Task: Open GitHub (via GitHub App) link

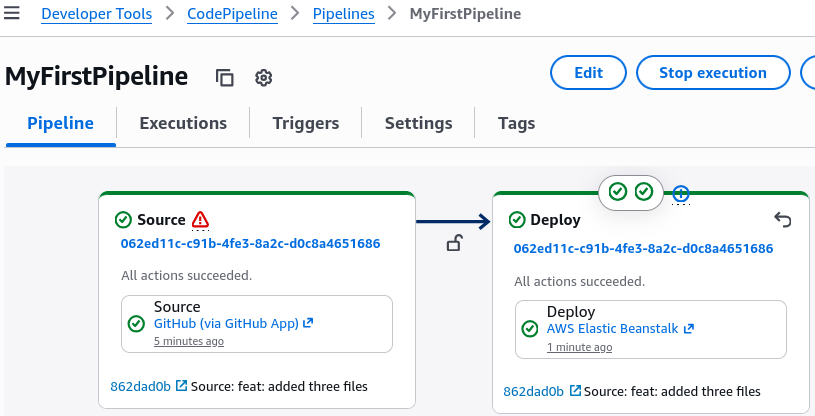Action: 226,323
